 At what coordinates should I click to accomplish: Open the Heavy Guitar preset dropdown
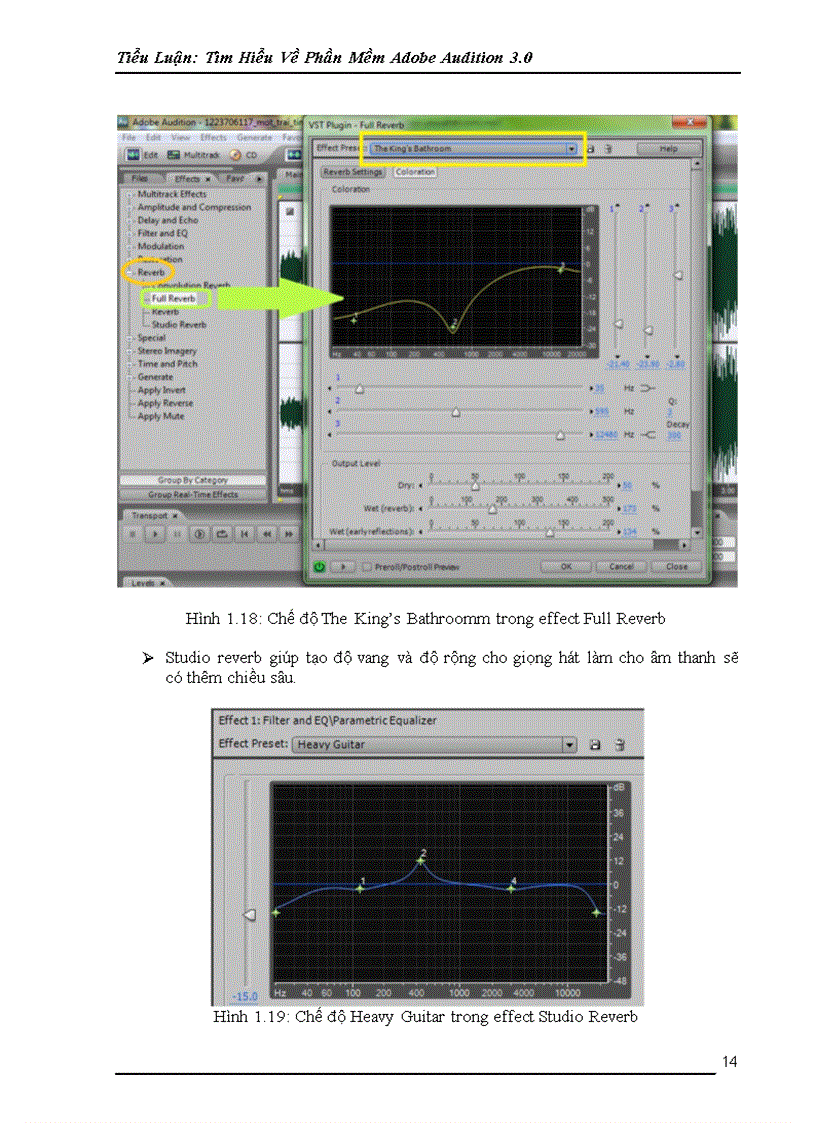[568, 745]
